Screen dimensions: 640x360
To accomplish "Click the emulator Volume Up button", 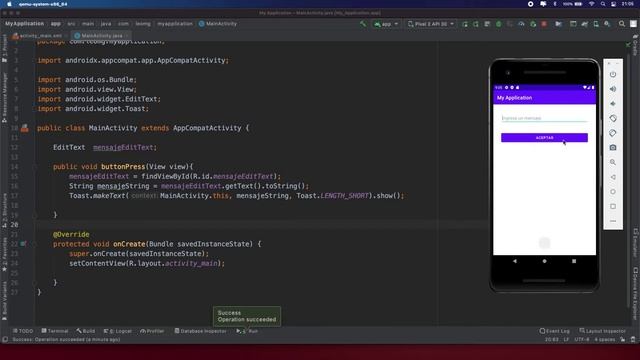I will point(613,89).
